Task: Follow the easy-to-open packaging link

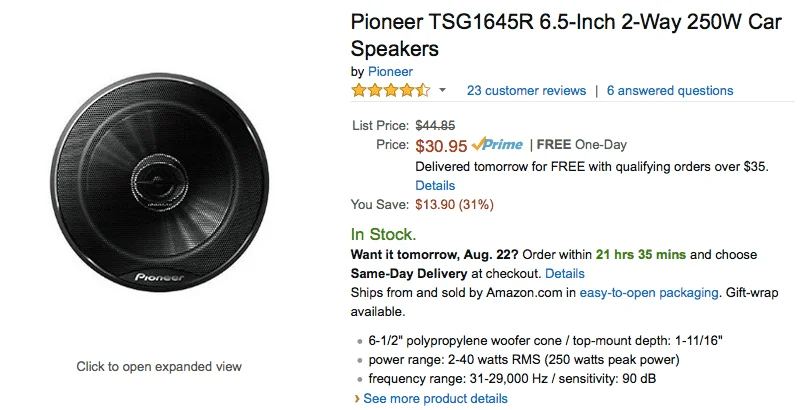Action: pos(649,293)
